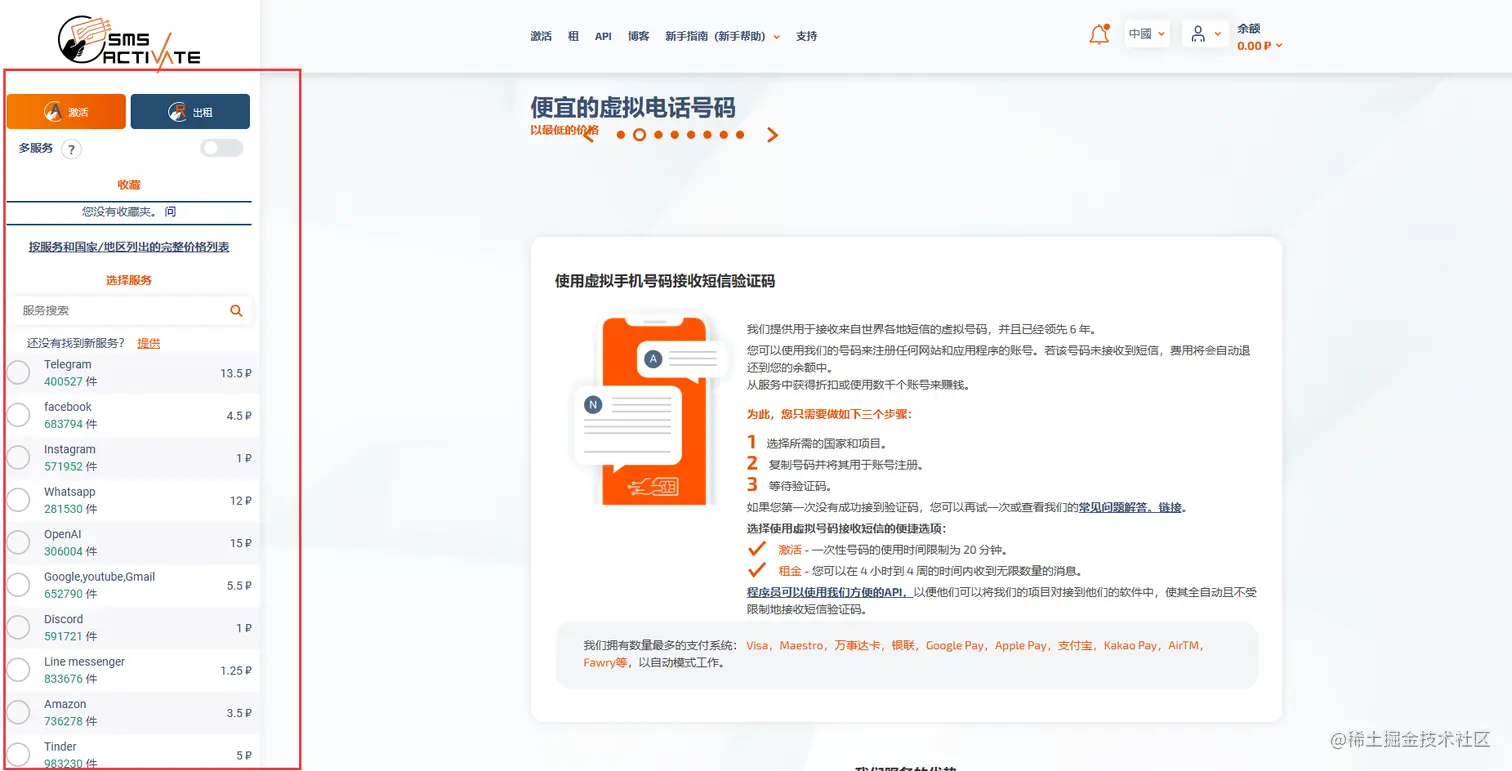Image resolution: width=1512 pixels, height=771 pixels.
Task: Click the carousel right arrow
Action: 772,134
